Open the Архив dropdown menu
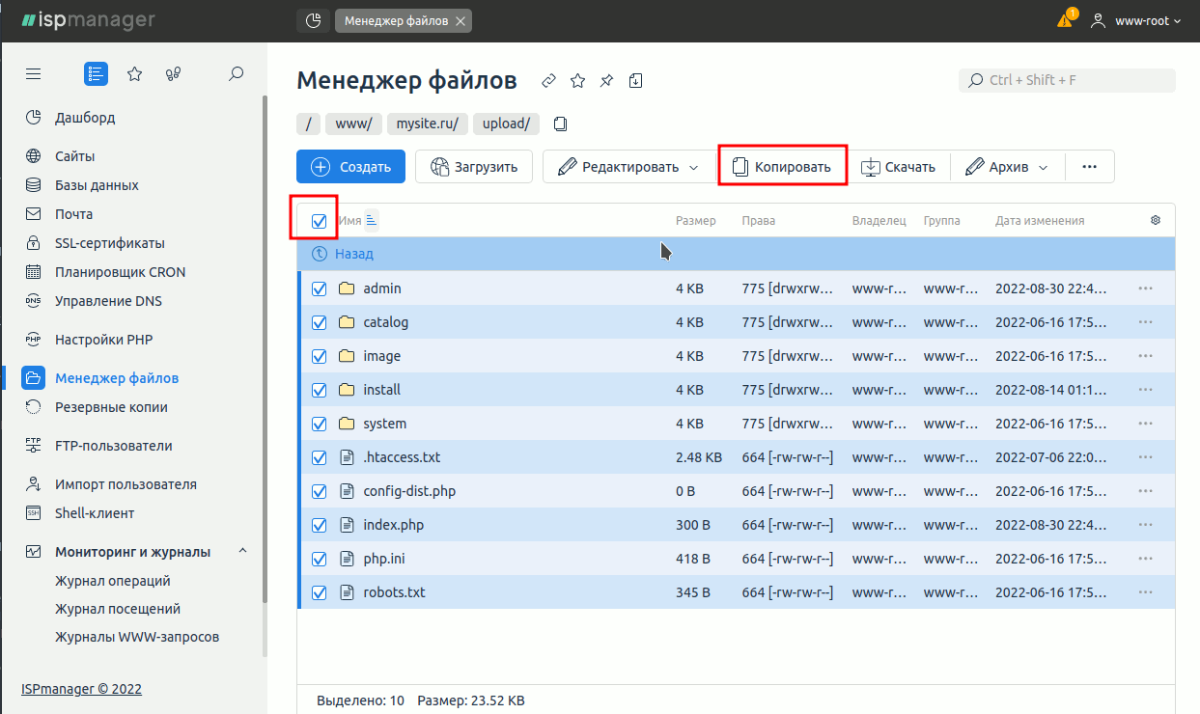This screenshot has width=1200, height=714. (1007, 167)
